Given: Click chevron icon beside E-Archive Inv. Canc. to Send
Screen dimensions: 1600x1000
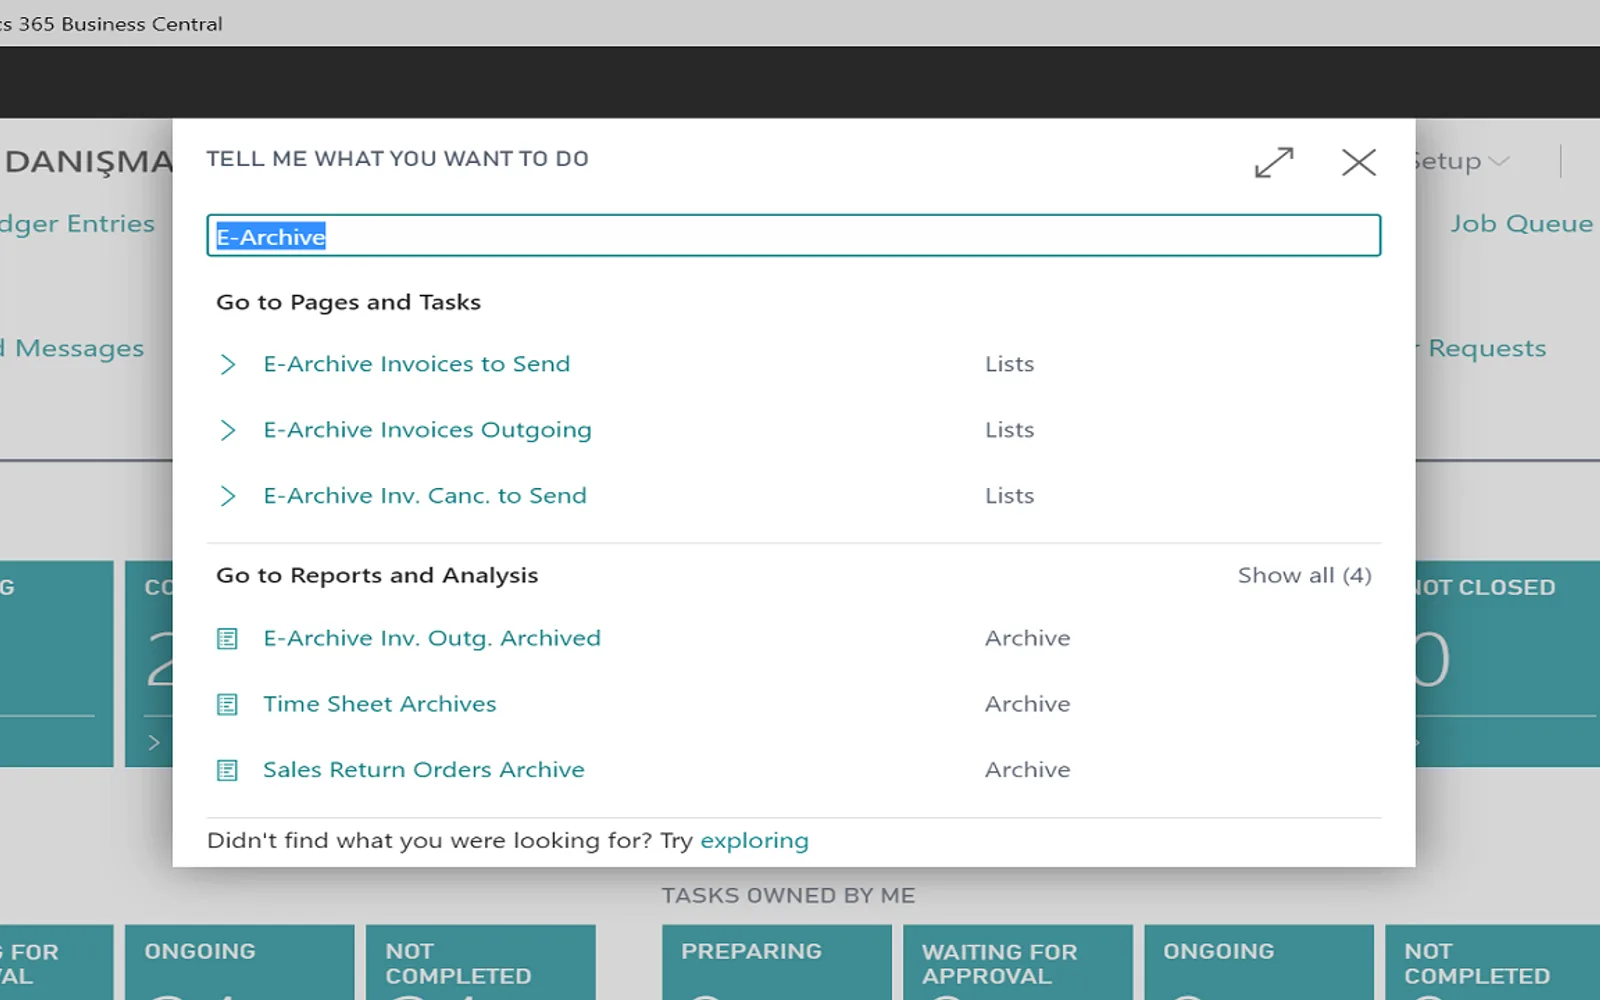Looking at the screenshot, I should (228, 496).
